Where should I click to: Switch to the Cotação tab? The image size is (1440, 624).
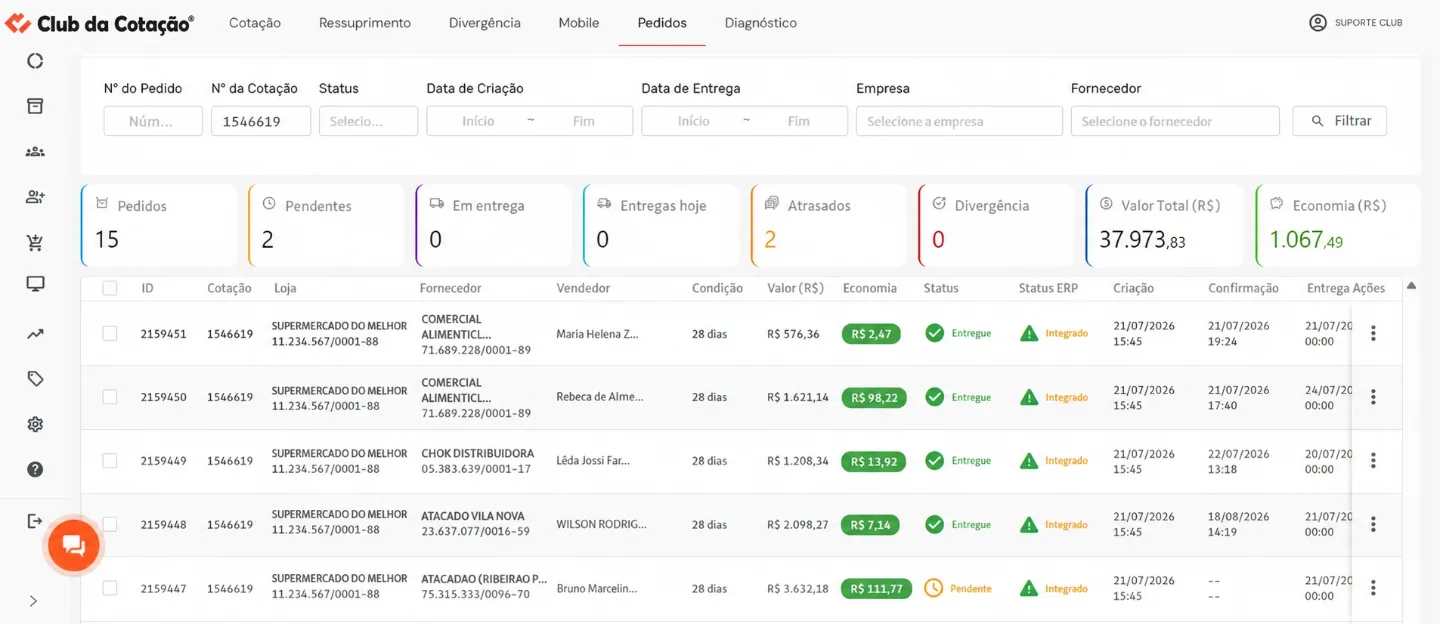[255, 23]
